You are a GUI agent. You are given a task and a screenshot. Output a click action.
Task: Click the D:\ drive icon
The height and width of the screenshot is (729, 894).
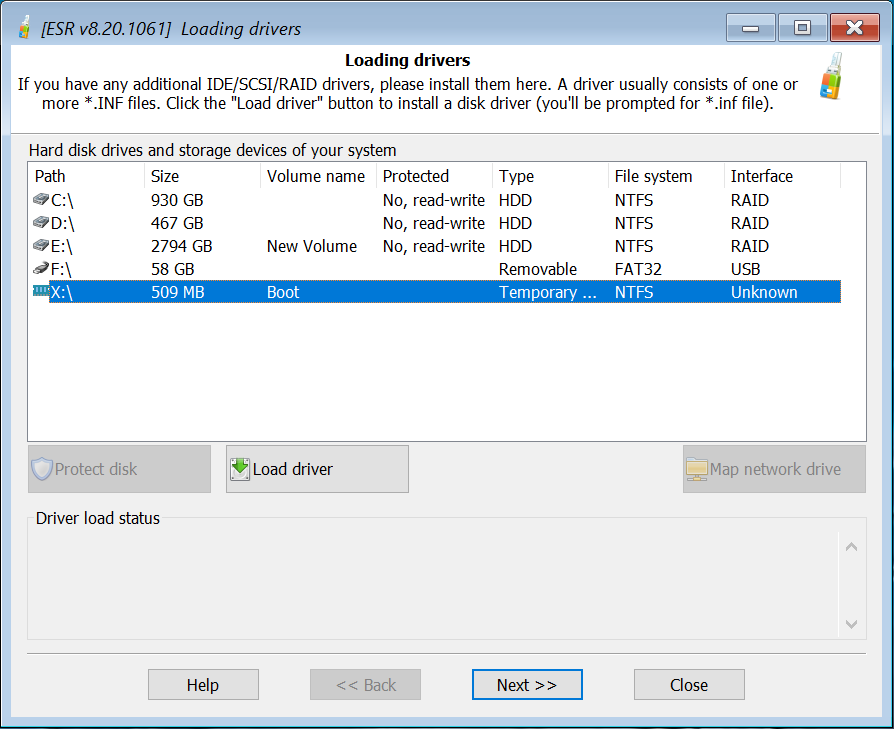(x=41, y=223)
